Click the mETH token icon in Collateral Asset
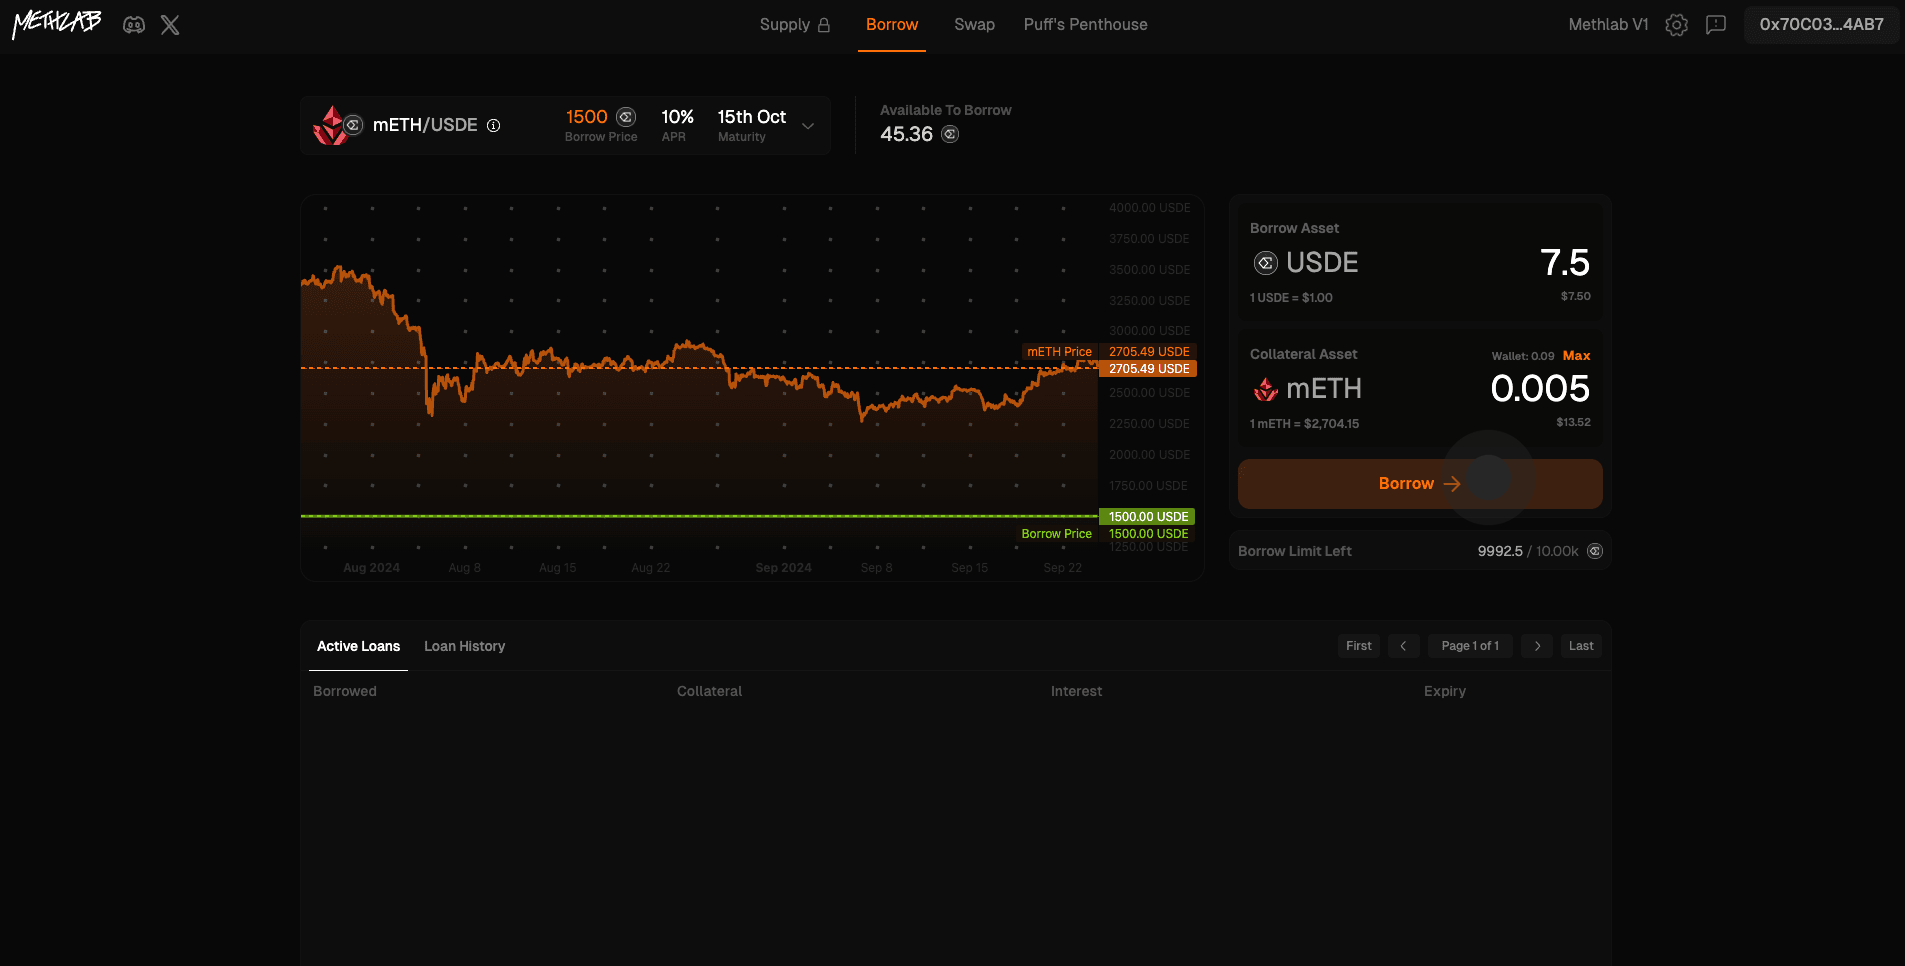 [x=1265, y=389]
